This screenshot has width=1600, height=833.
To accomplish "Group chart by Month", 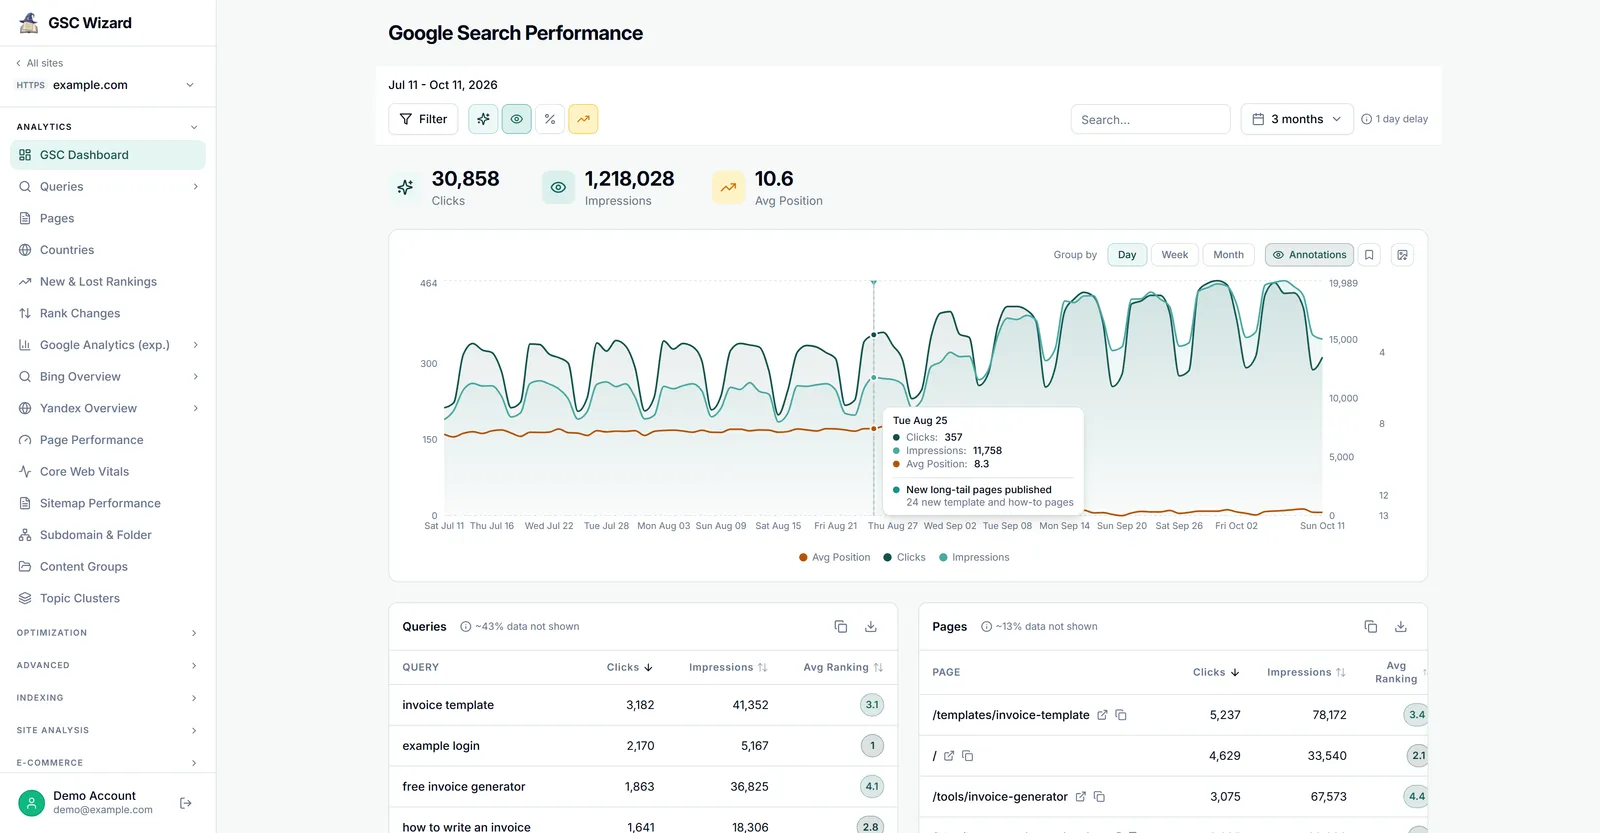I will point(1228,255).
